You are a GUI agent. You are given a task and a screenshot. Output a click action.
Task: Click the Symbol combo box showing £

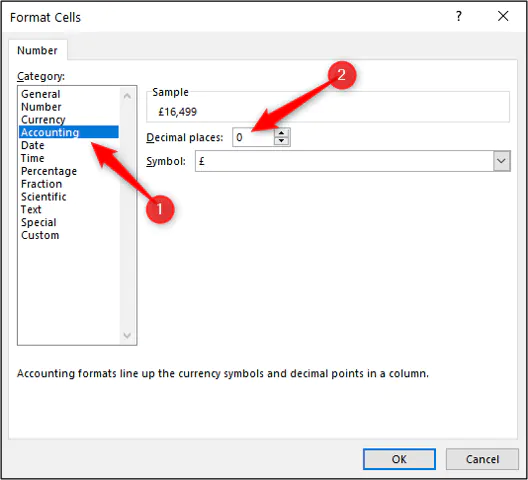pos(353,161)
